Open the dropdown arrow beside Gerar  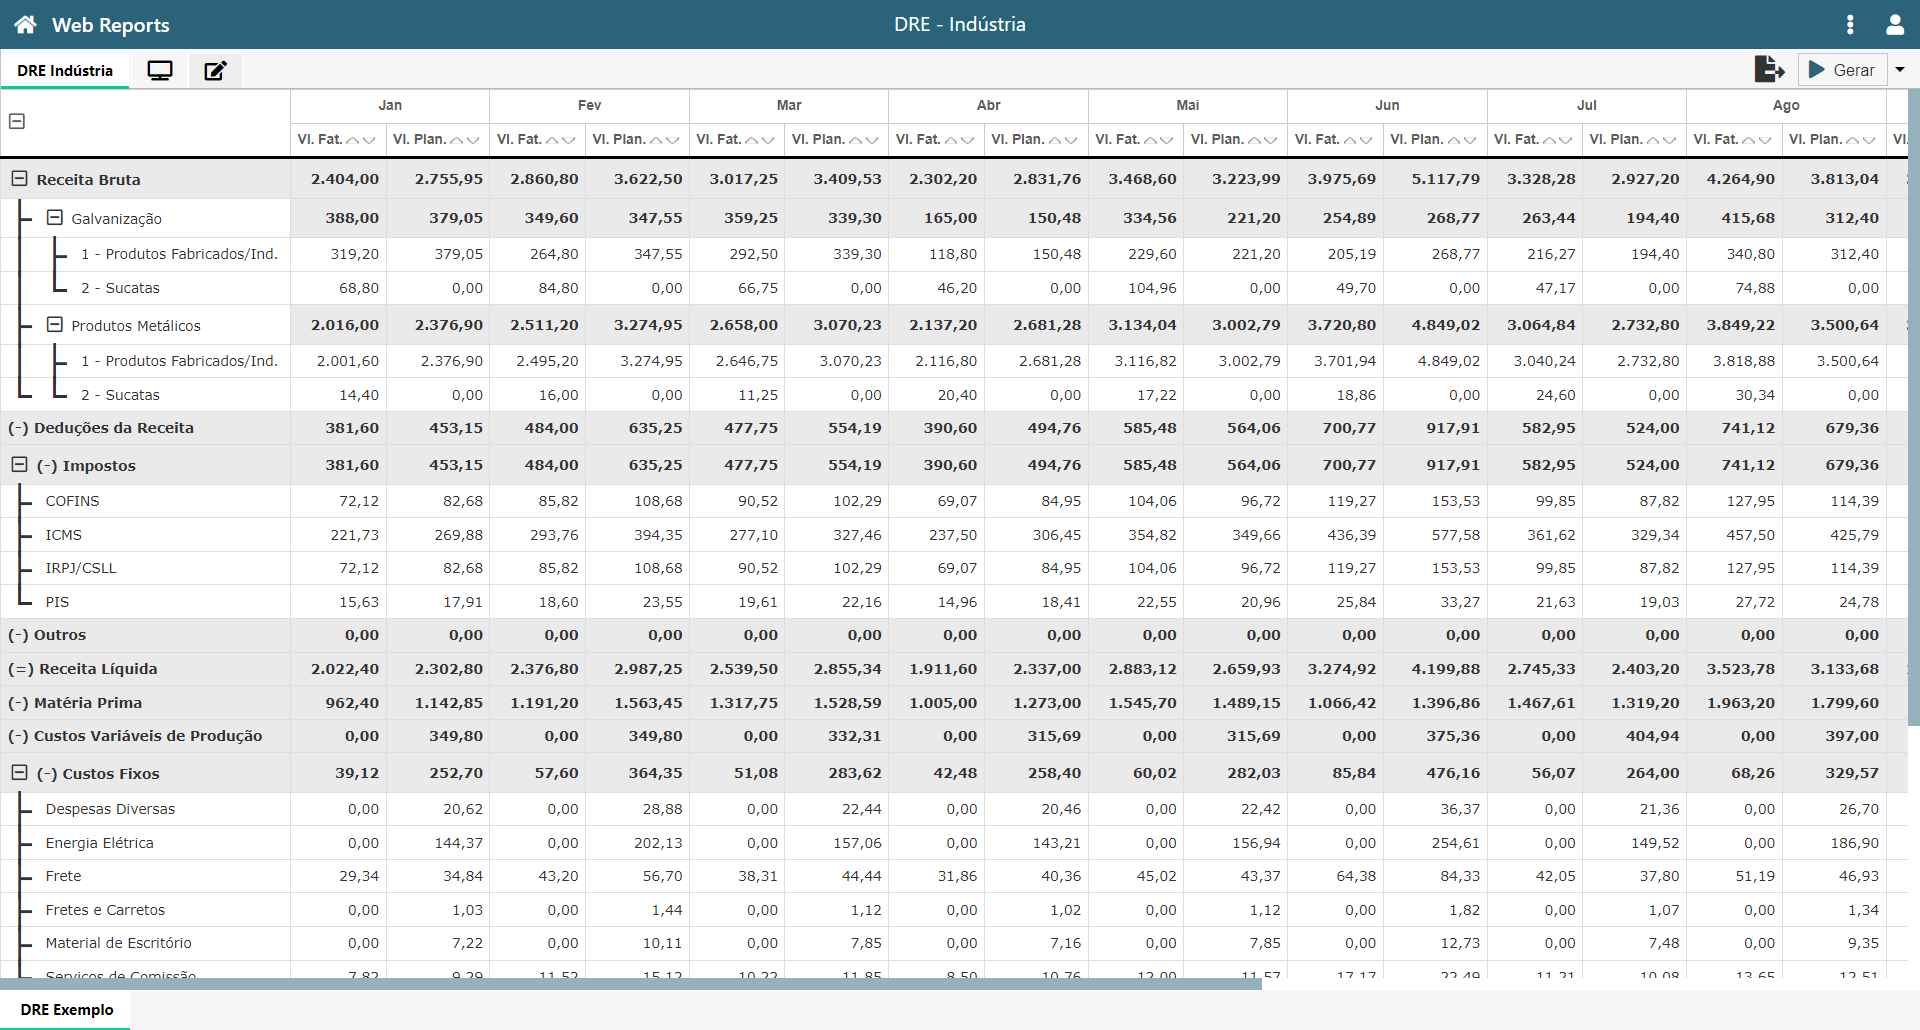click(1900, 70)
